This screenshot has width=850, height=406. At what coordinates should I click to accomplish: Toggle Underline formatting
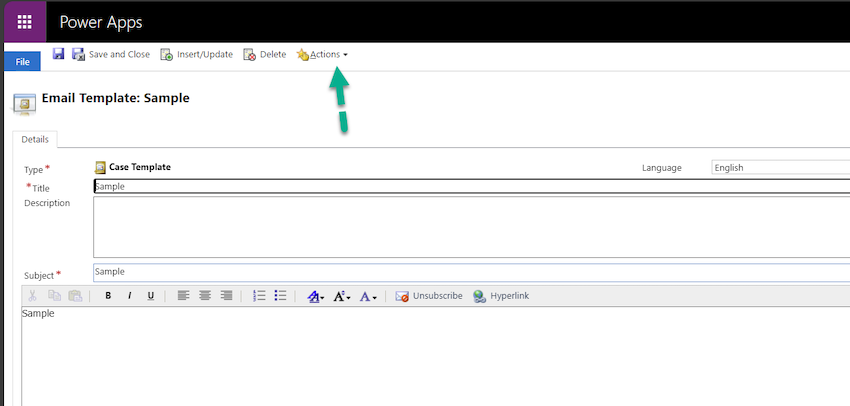pyautogui.click(x=151, y=296)
